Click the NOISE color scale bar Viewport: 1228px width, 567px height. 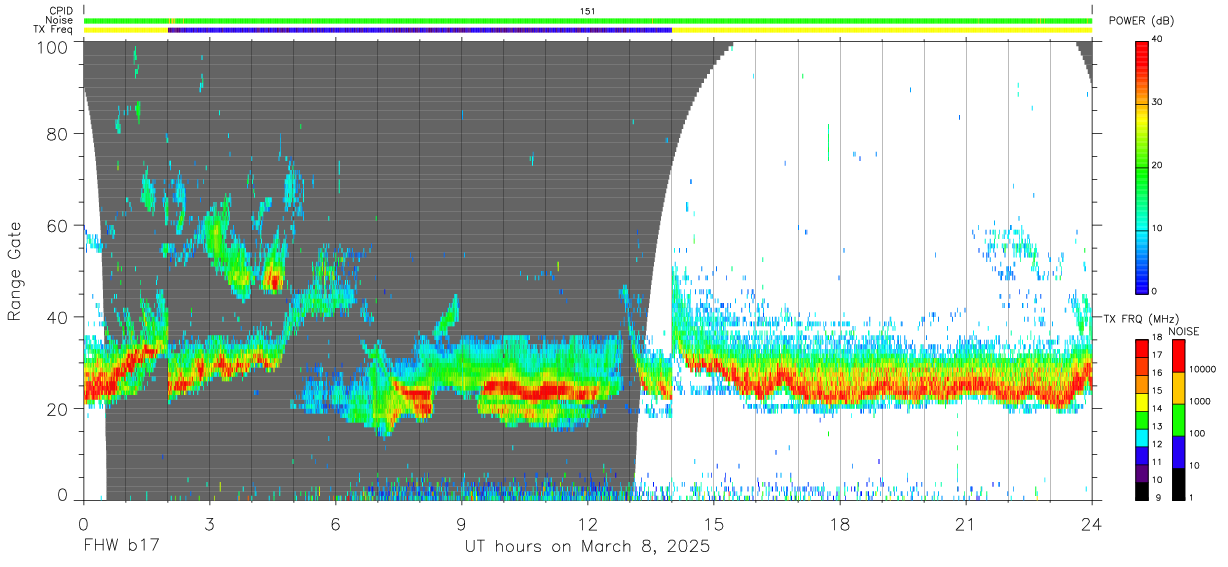click(1177, 418)
